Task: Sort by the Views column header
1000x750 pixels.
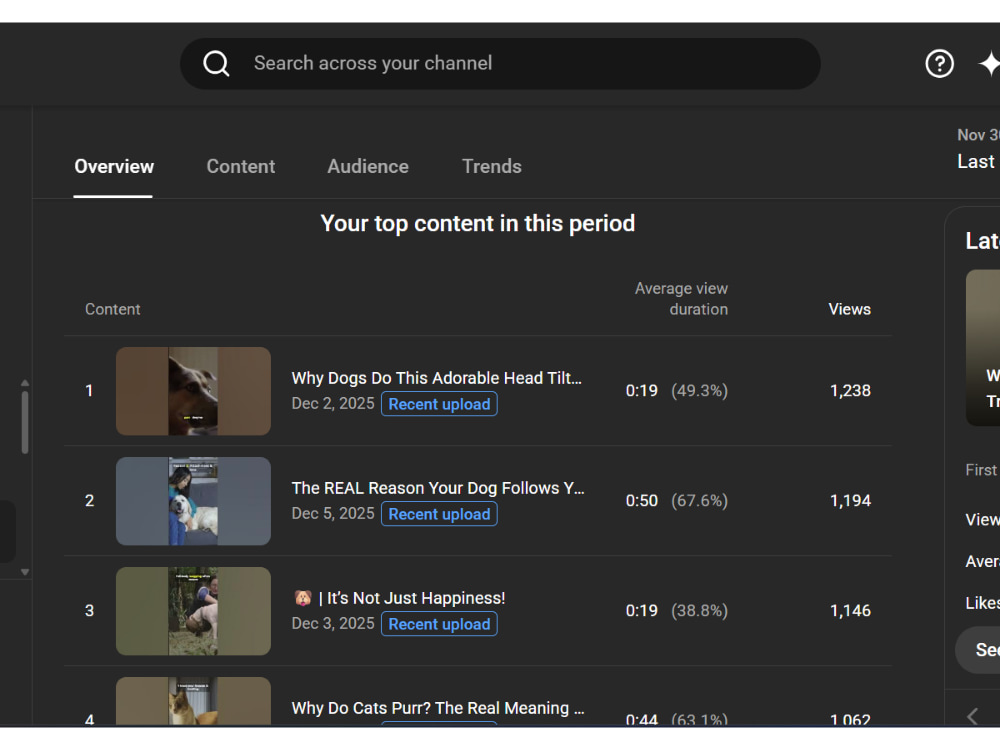Action: [x=849, y=309]
